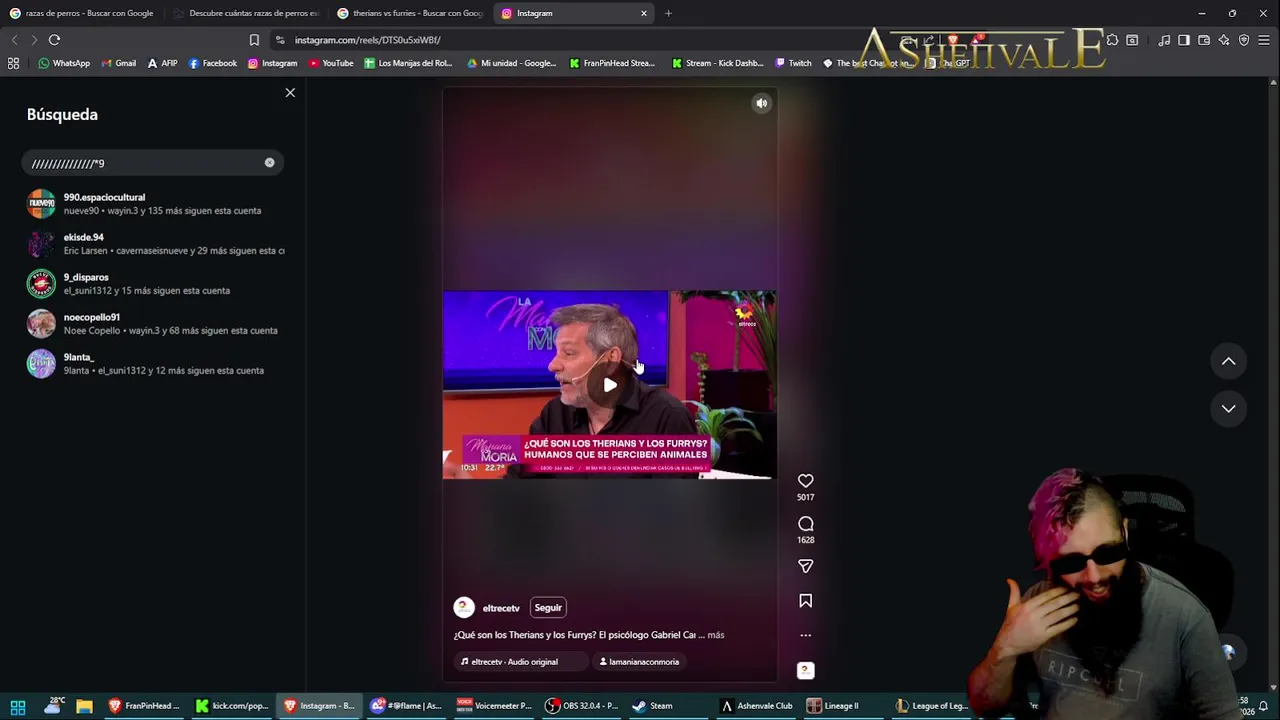Viewport: 1280px width, 720px height.
Task: Open ekisde.94 account result
Action: coord(155,244)
